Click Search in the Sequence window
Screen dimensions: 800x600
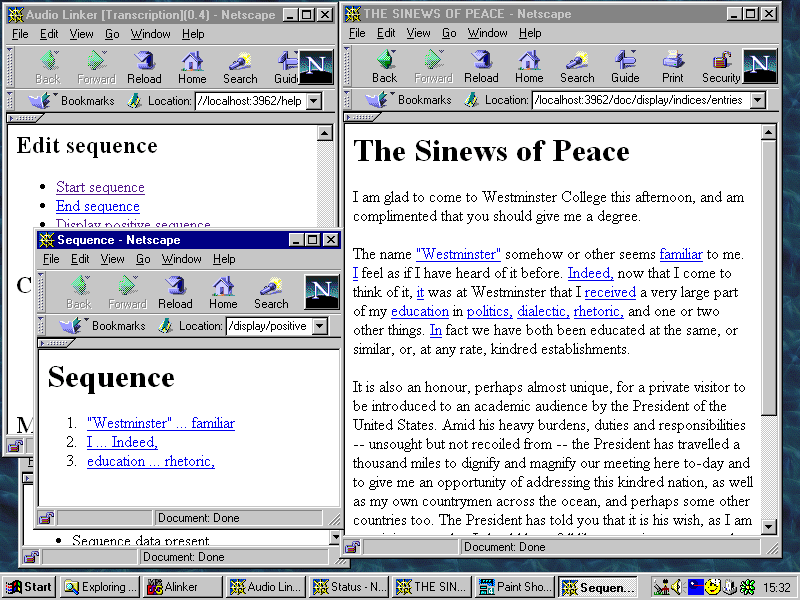[x=271, y=292]
